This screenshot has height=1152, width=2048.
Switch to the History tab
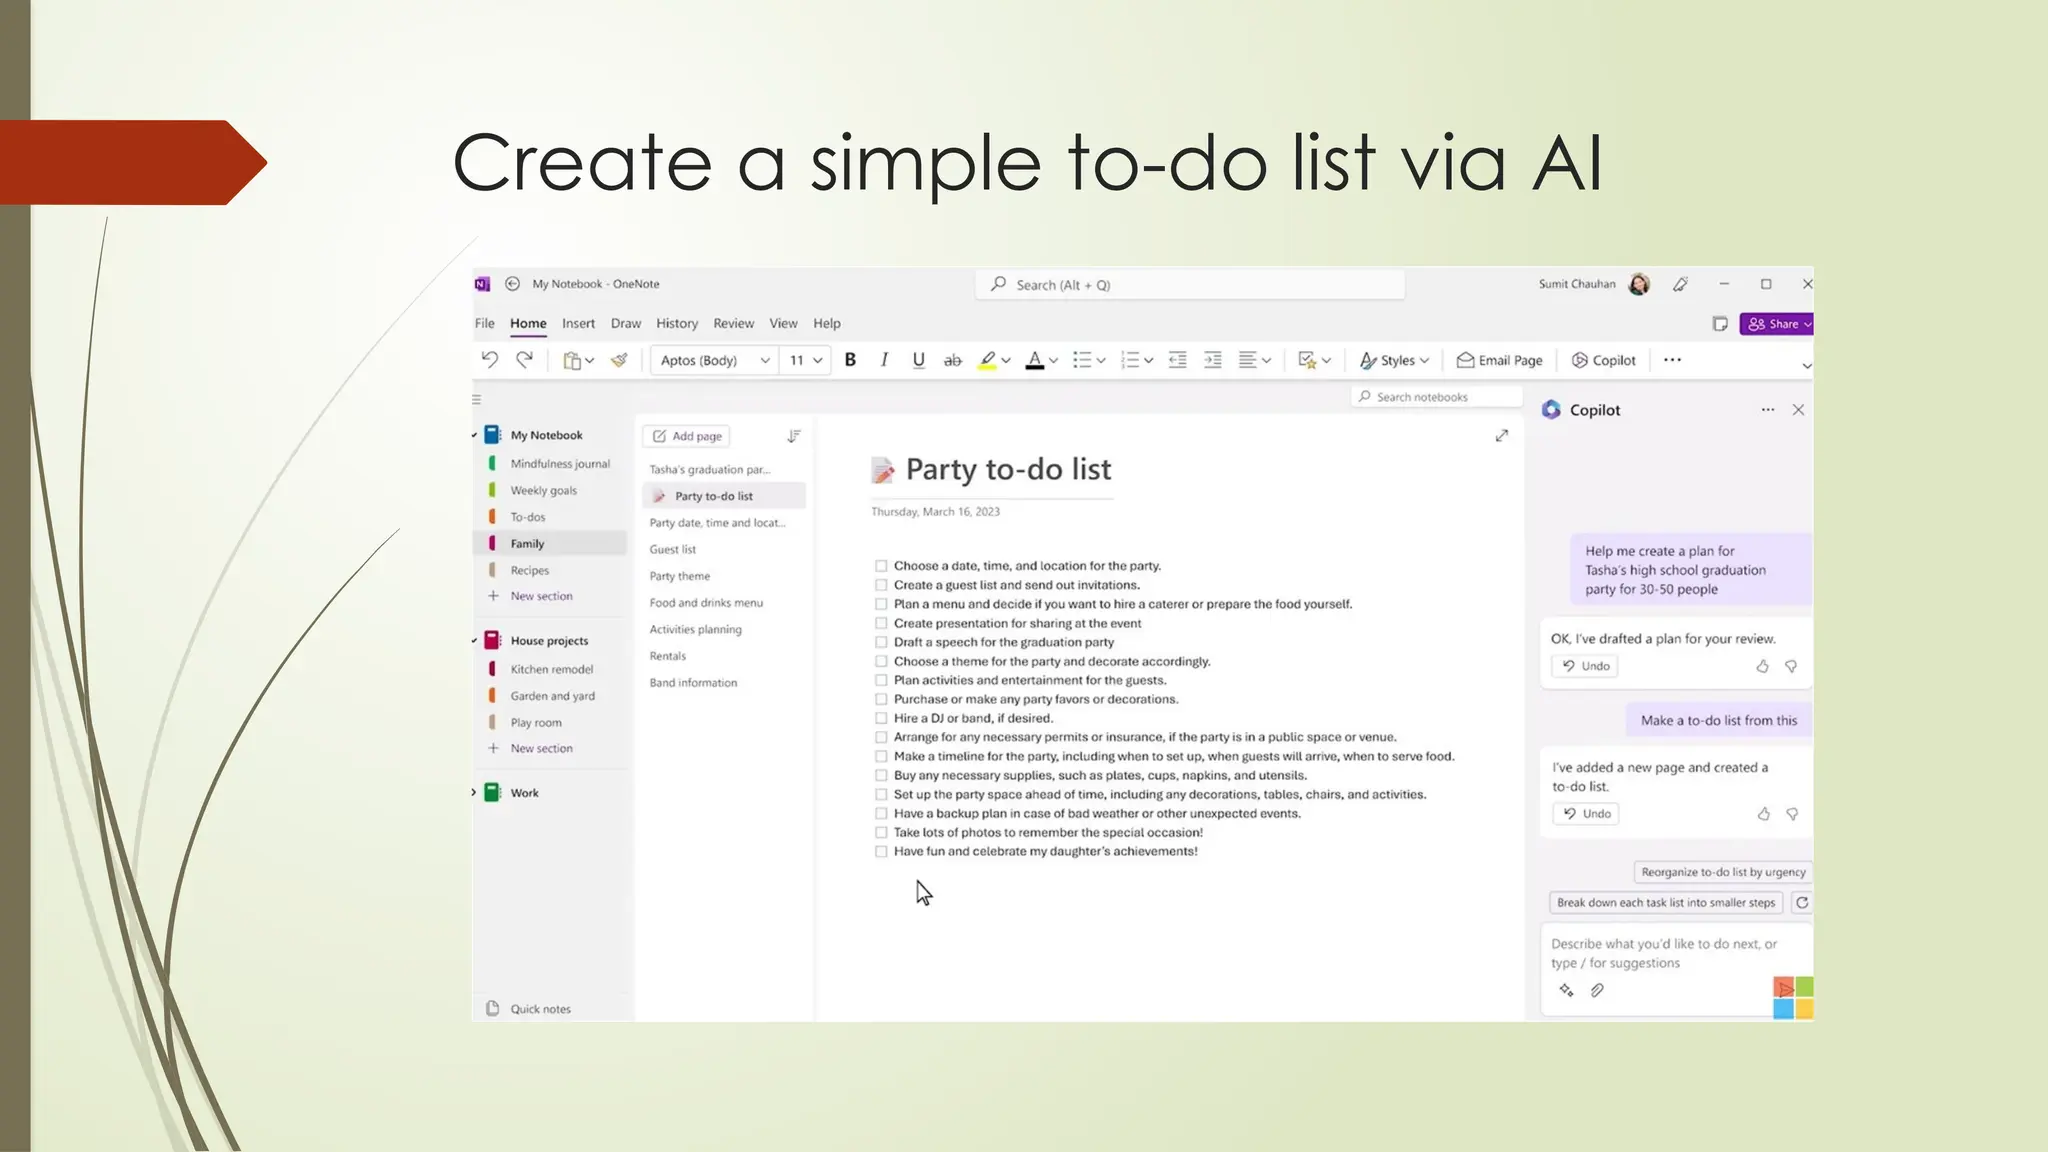click(x=677, y=323)
